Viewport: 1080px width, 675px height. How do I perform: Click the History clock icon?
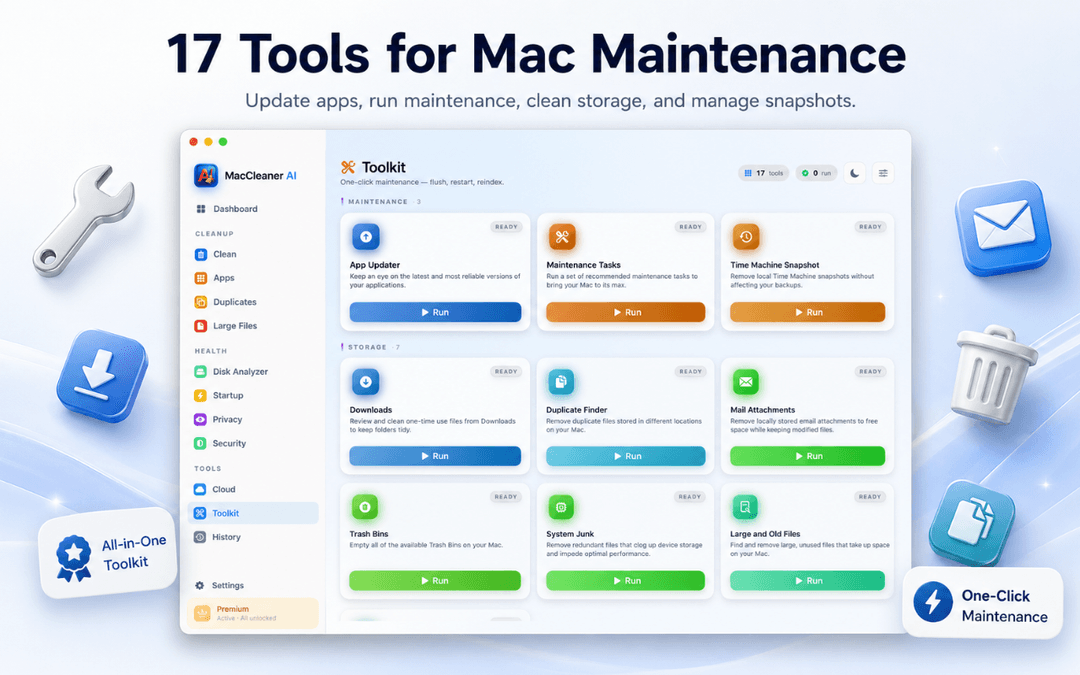pyautogui.click(x=200, y=537)
